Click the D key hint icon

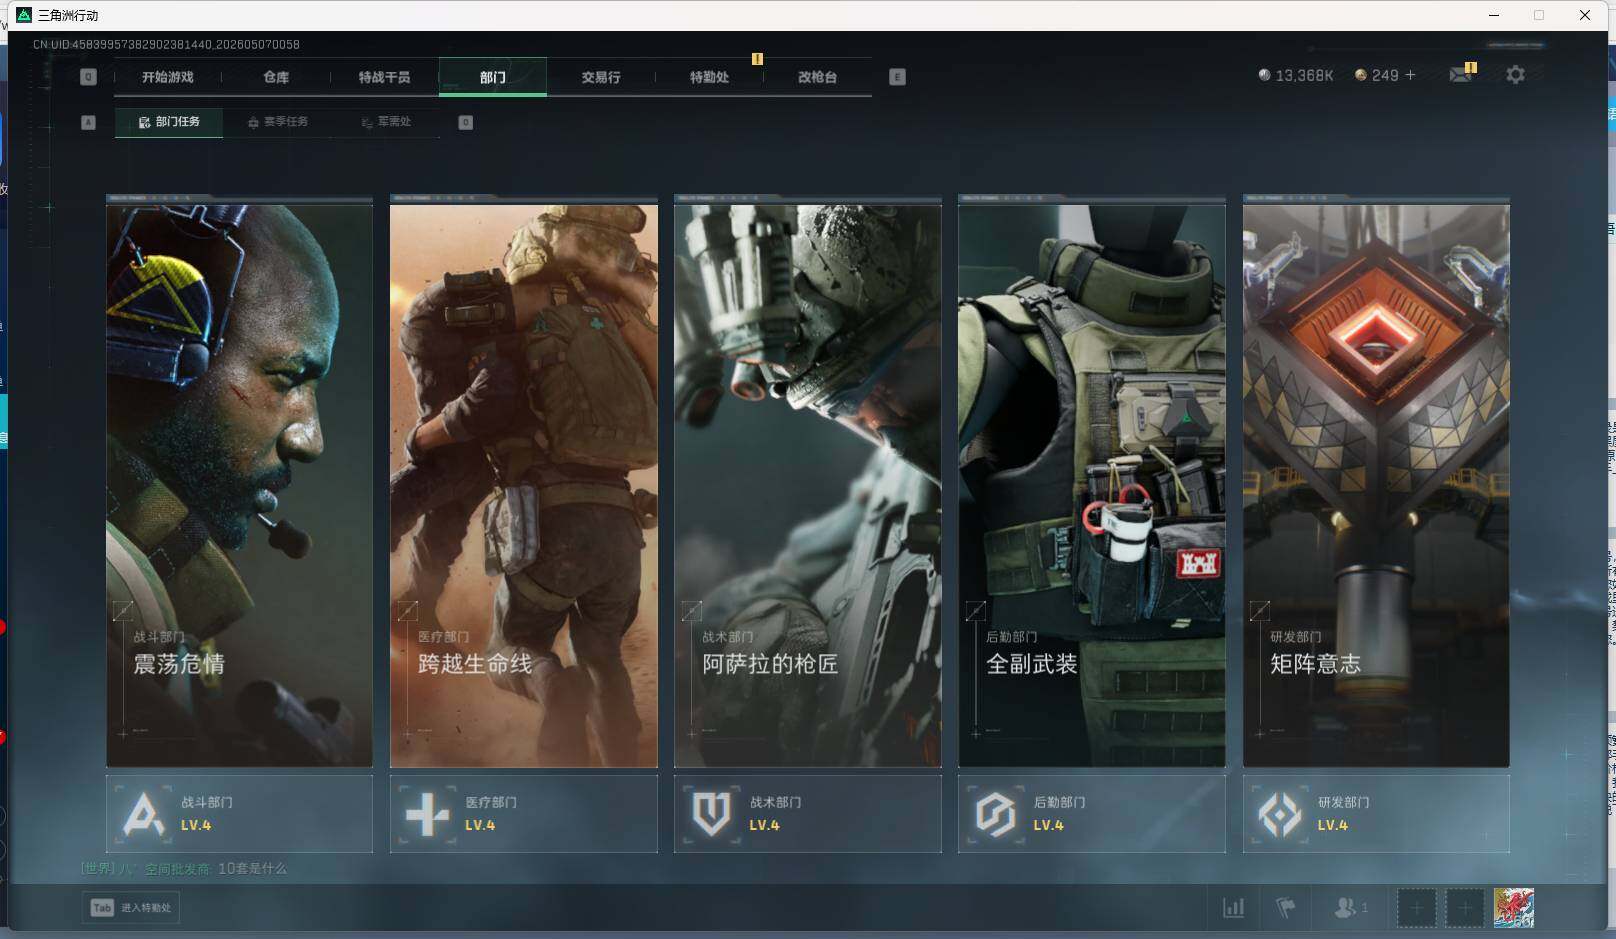click(465, 122)
